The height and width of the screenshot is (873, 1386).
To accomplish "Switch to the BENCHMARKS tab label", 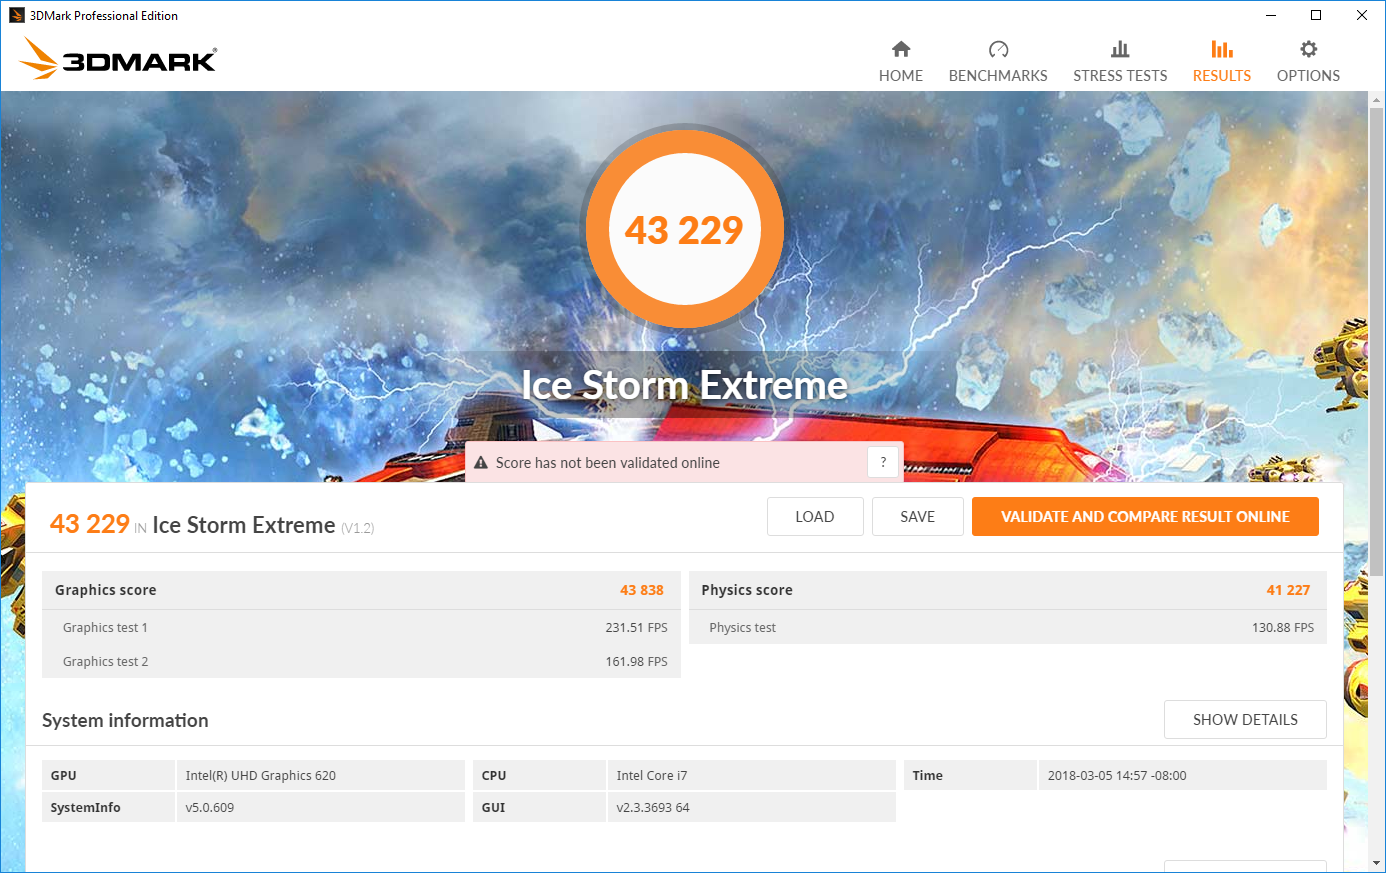I will [998, 76].
